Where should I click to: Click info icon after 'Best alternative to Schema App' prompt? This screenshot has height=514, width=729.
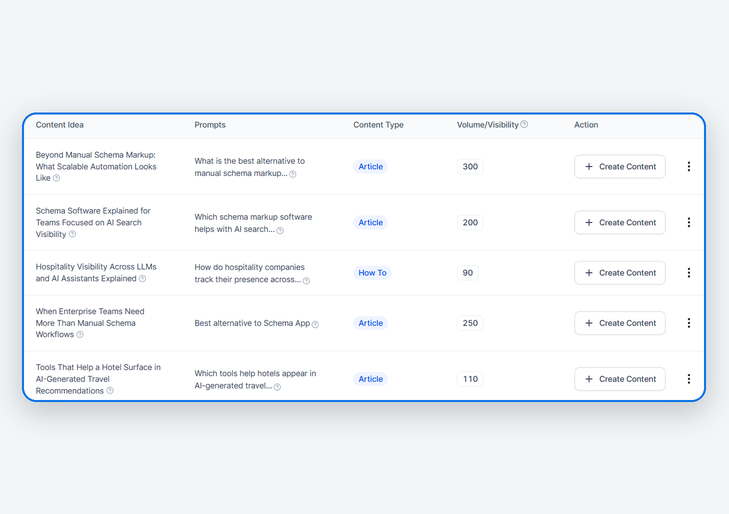[x=315, y=324]
